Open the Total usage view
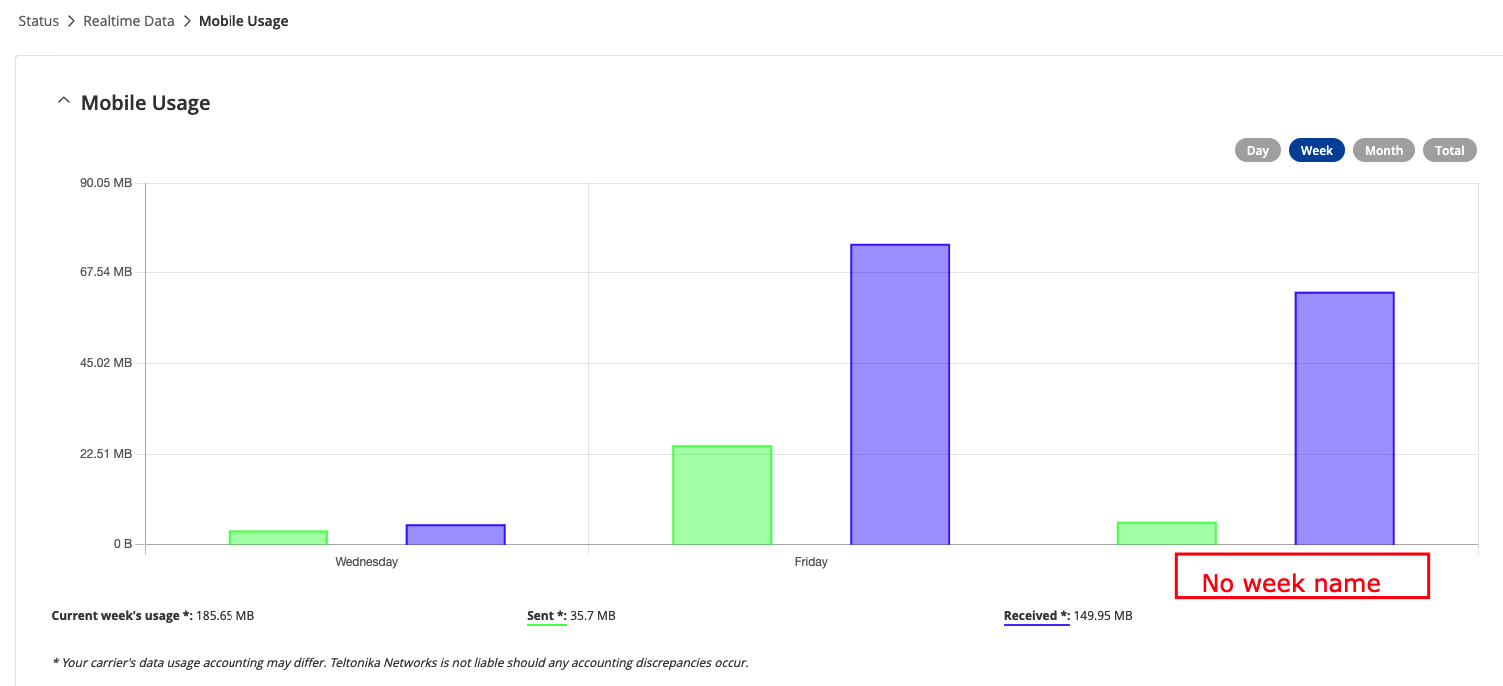 (x=1450, y=150)
